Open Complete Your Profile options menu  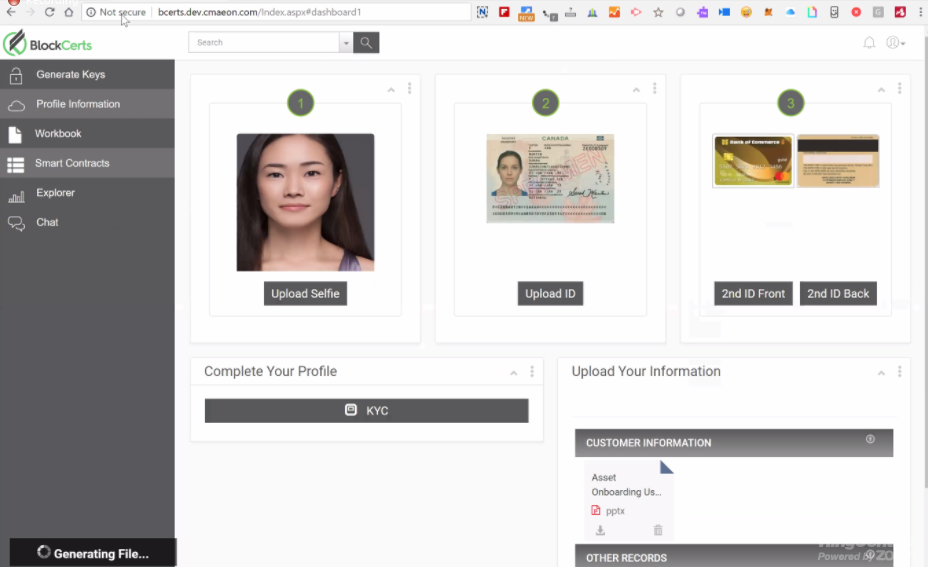[532, 371]
